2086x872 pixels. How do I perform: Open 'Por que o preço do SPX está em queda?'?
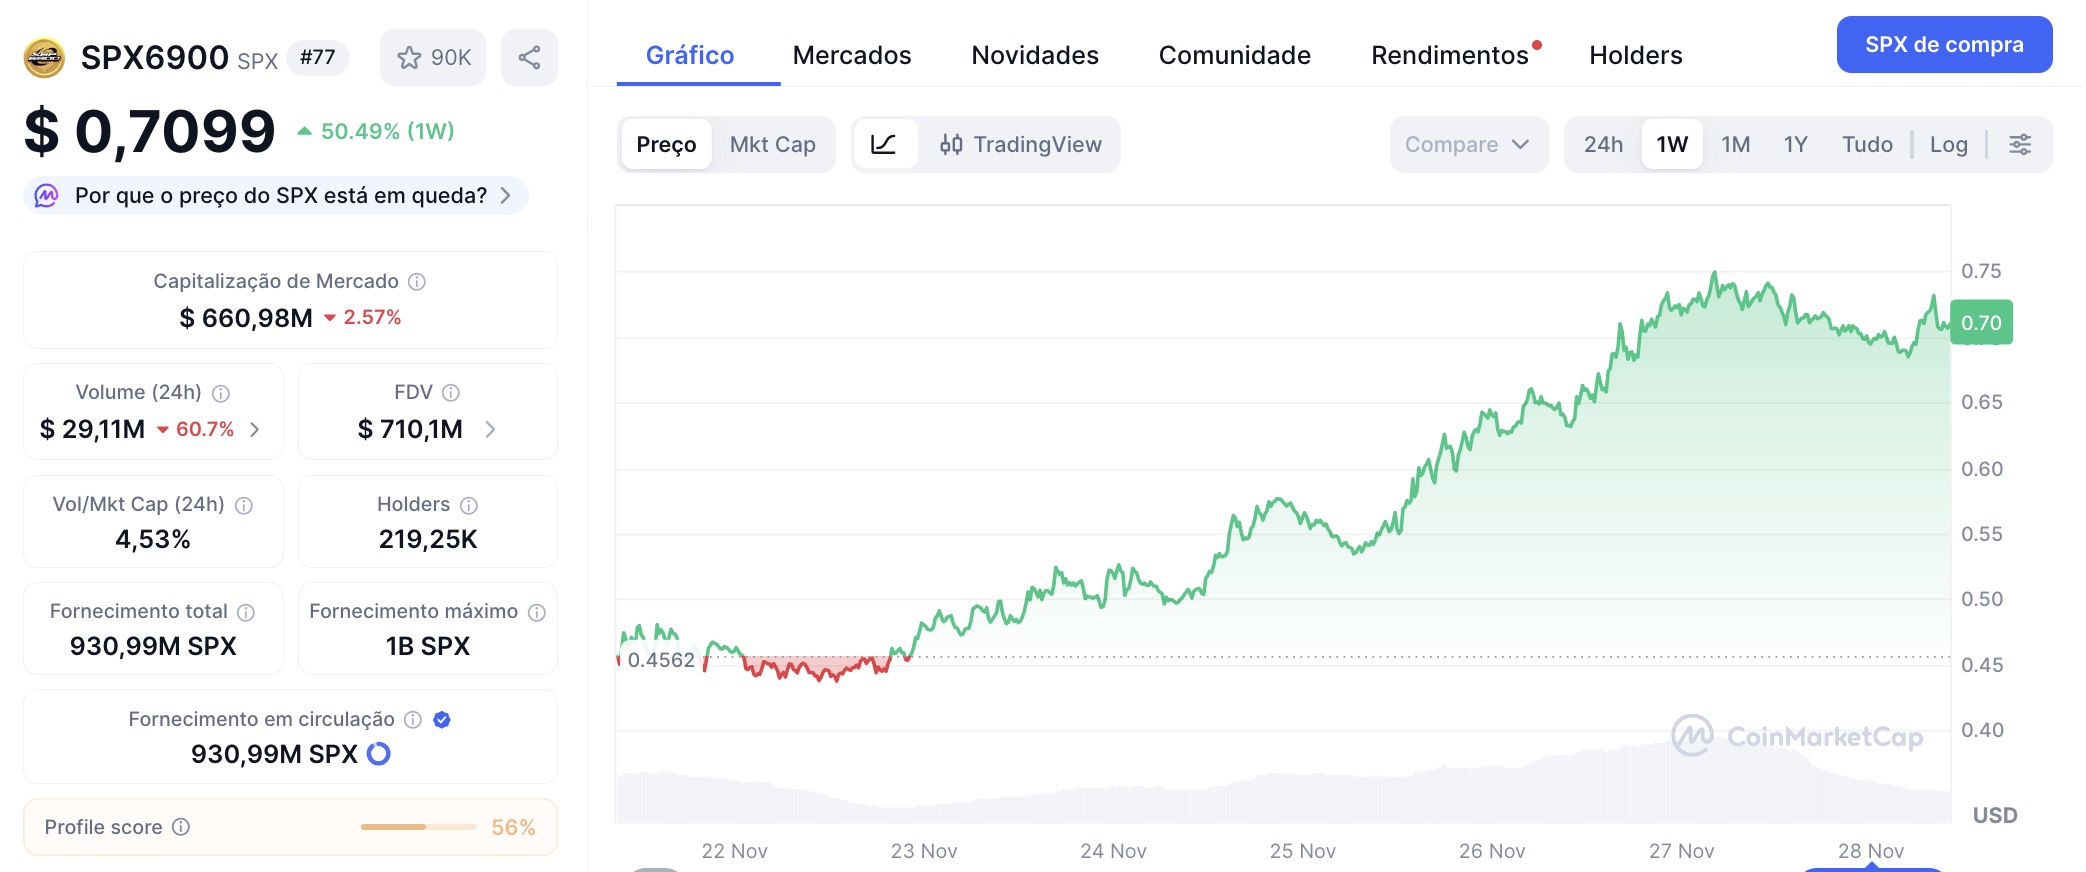coord(277,195)
